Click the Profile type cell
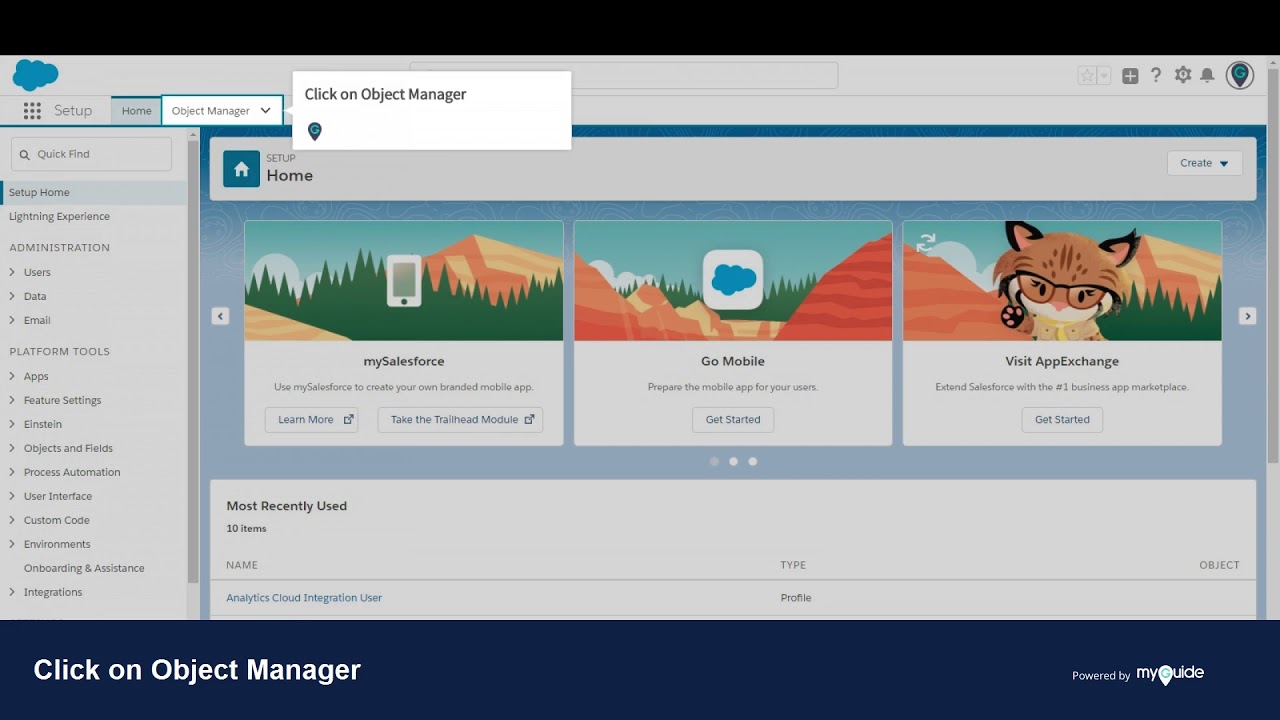Viewport: 1280px width, 720px height. tap(796, 598)
